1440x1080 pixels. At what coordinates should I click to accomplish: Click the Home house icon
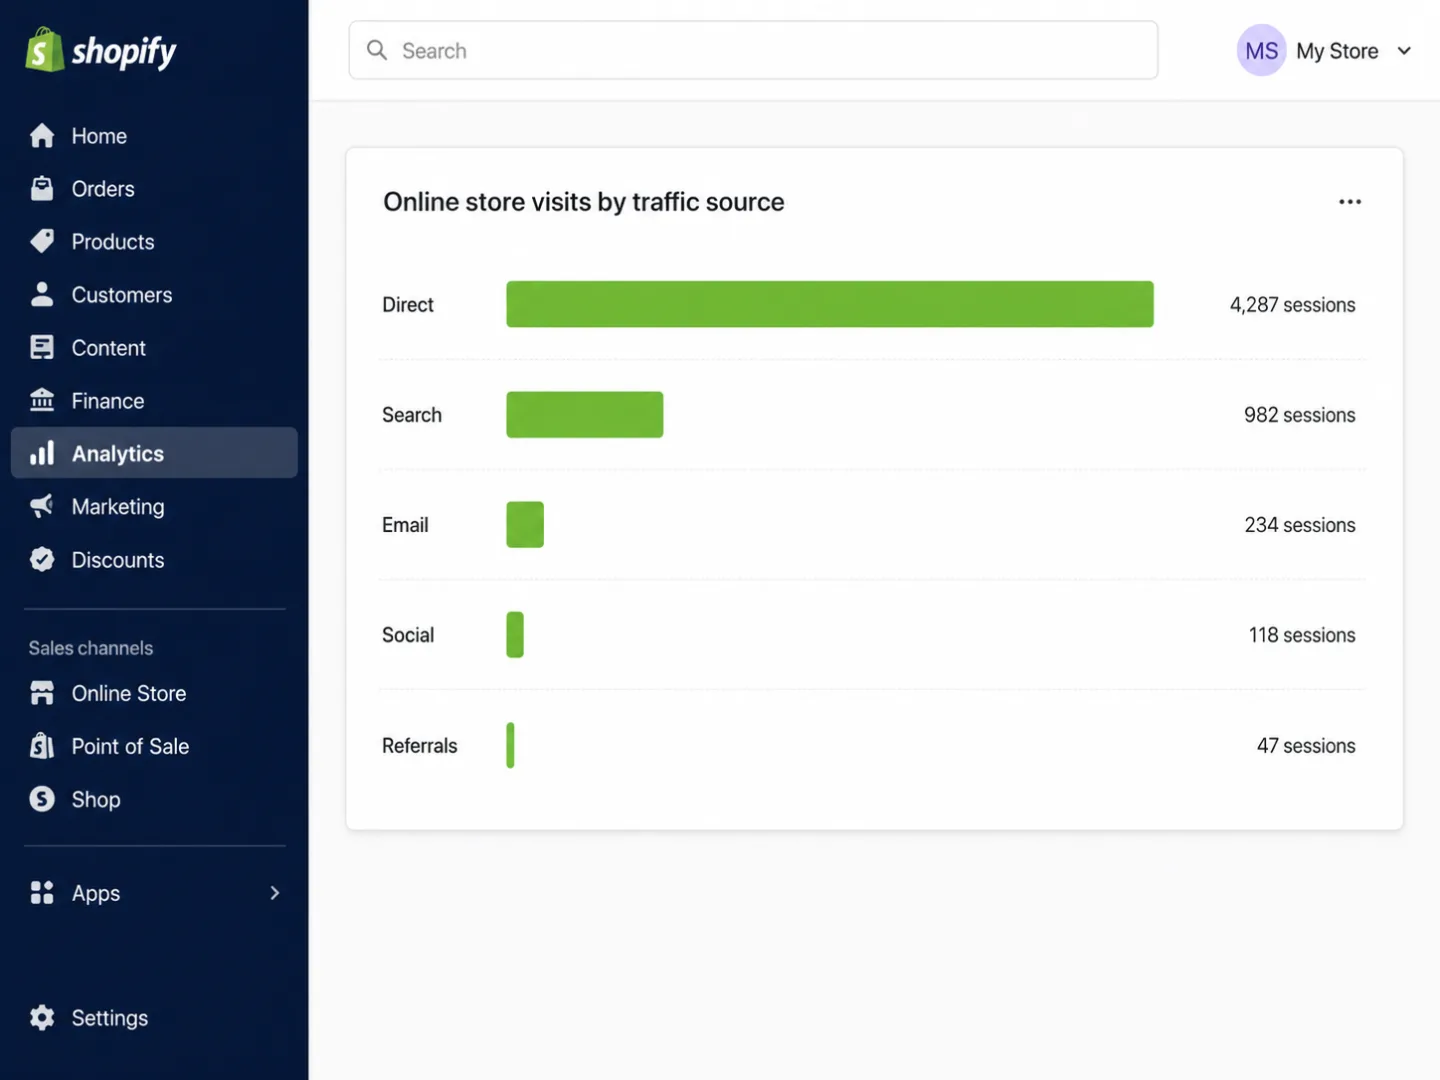(42, 136)
